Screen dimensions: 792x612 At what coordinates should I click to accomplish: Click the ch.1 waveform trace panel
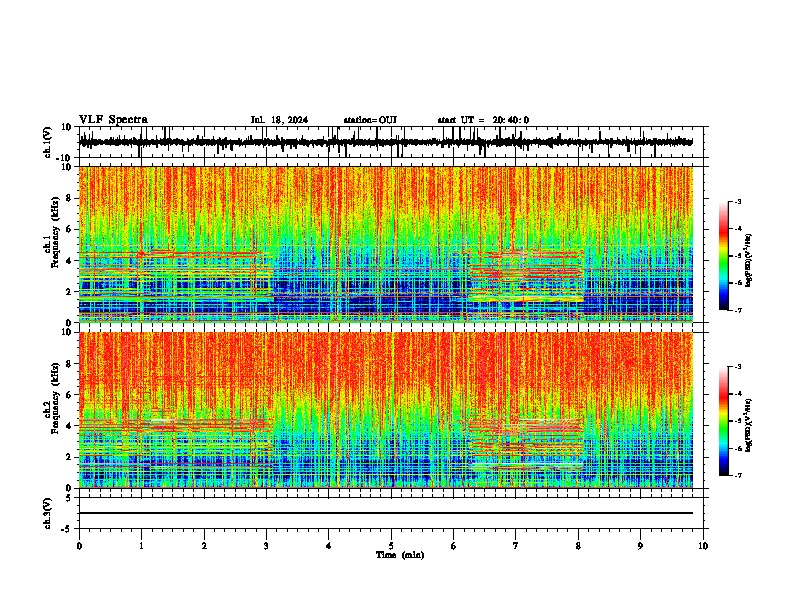391,142
